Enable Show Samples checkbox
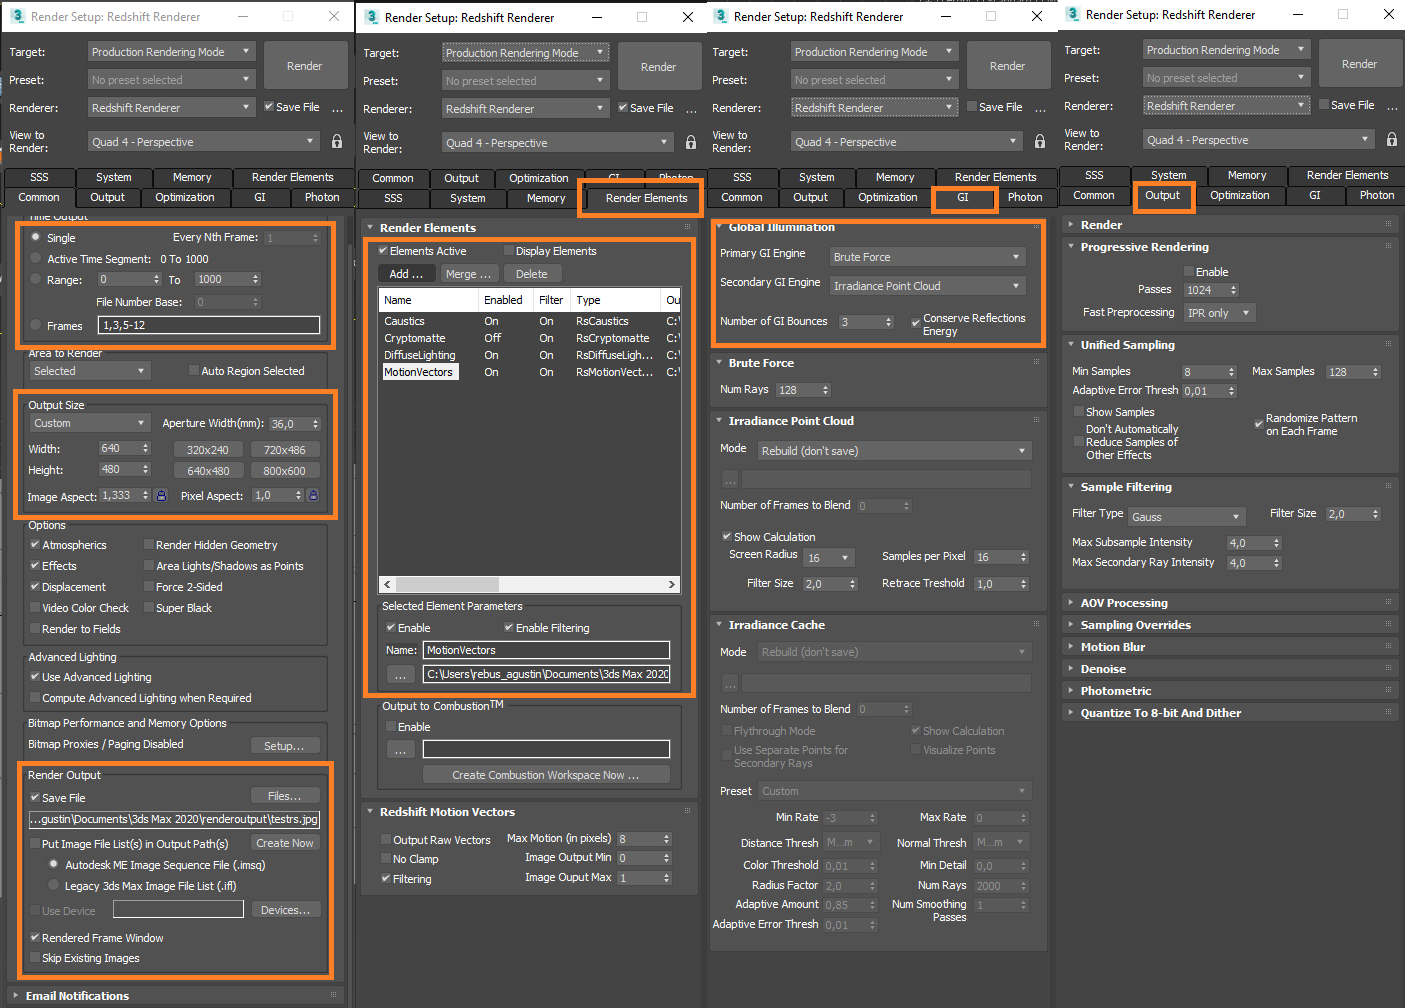 pyautogui.click(x=1079, y=412)
